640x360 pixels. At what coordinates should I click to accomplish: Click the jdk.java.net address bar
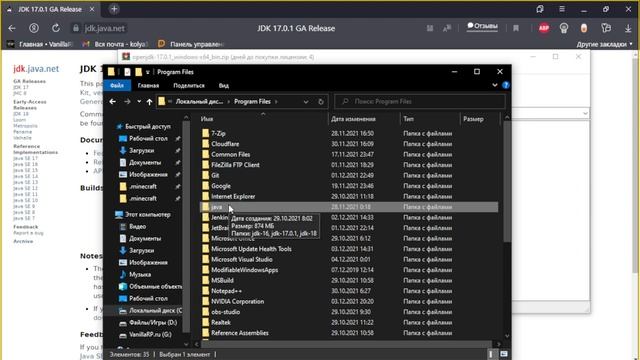(104, 28)
